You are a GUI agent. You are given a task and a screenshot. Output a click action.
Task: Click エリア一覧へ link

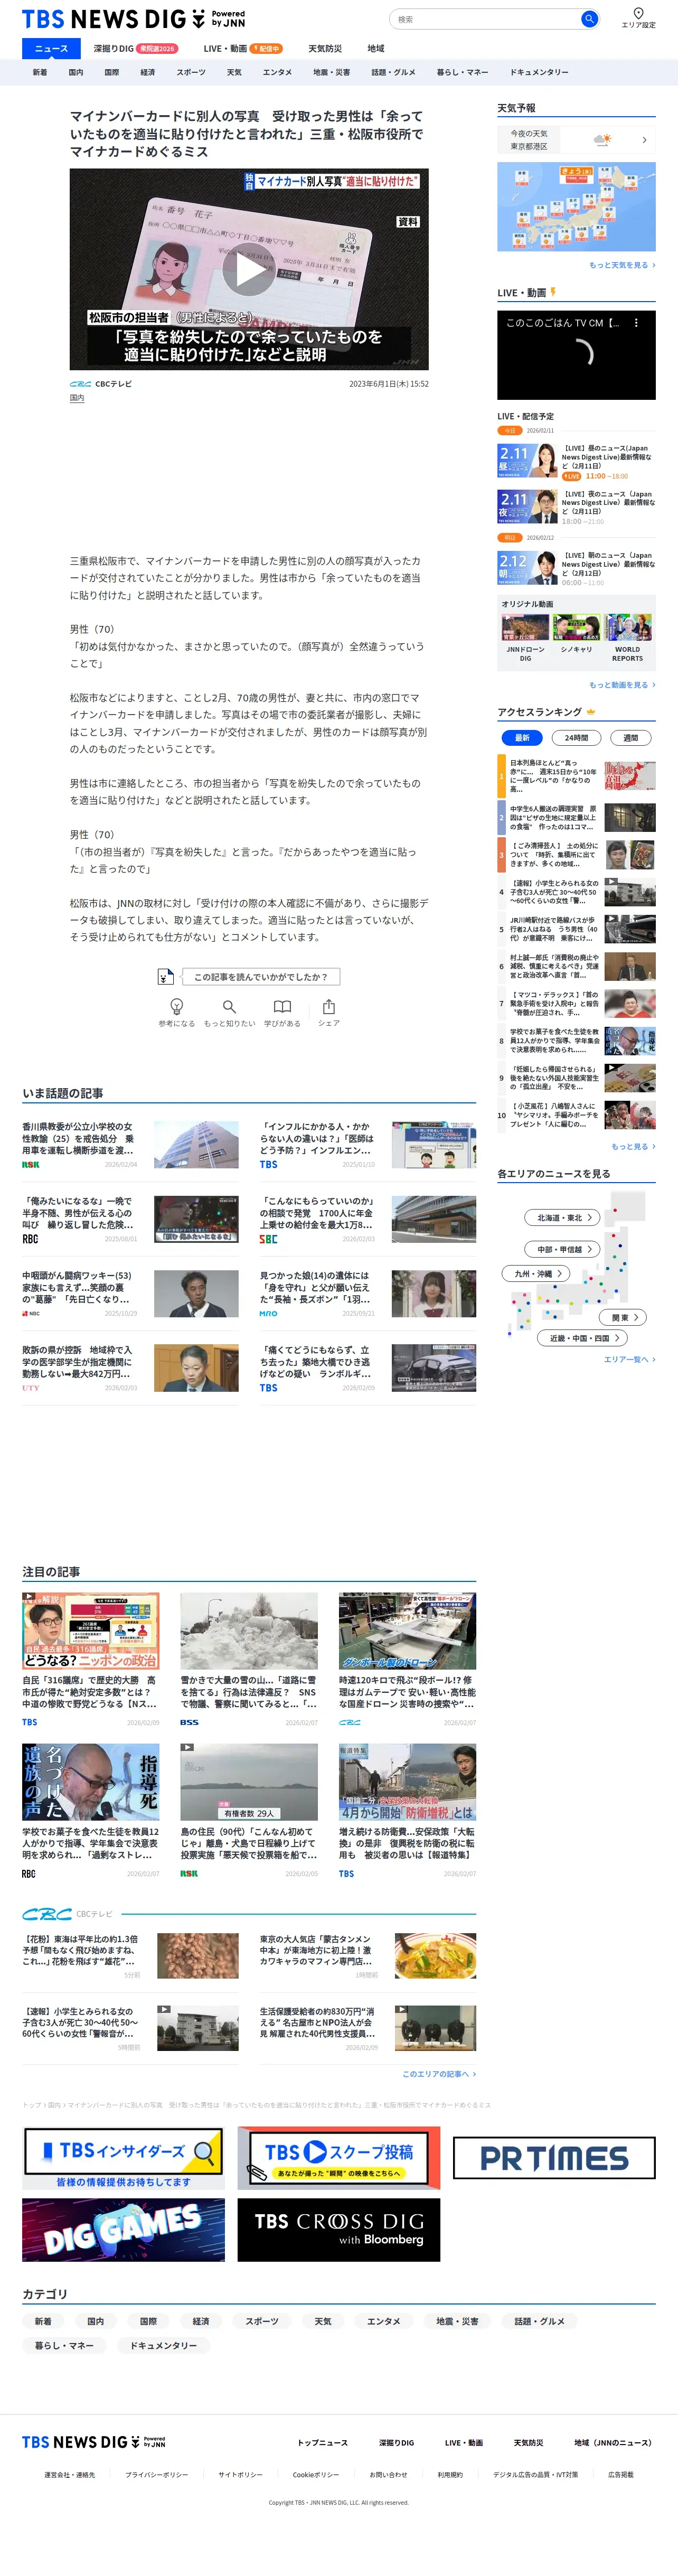[629, 1359]
